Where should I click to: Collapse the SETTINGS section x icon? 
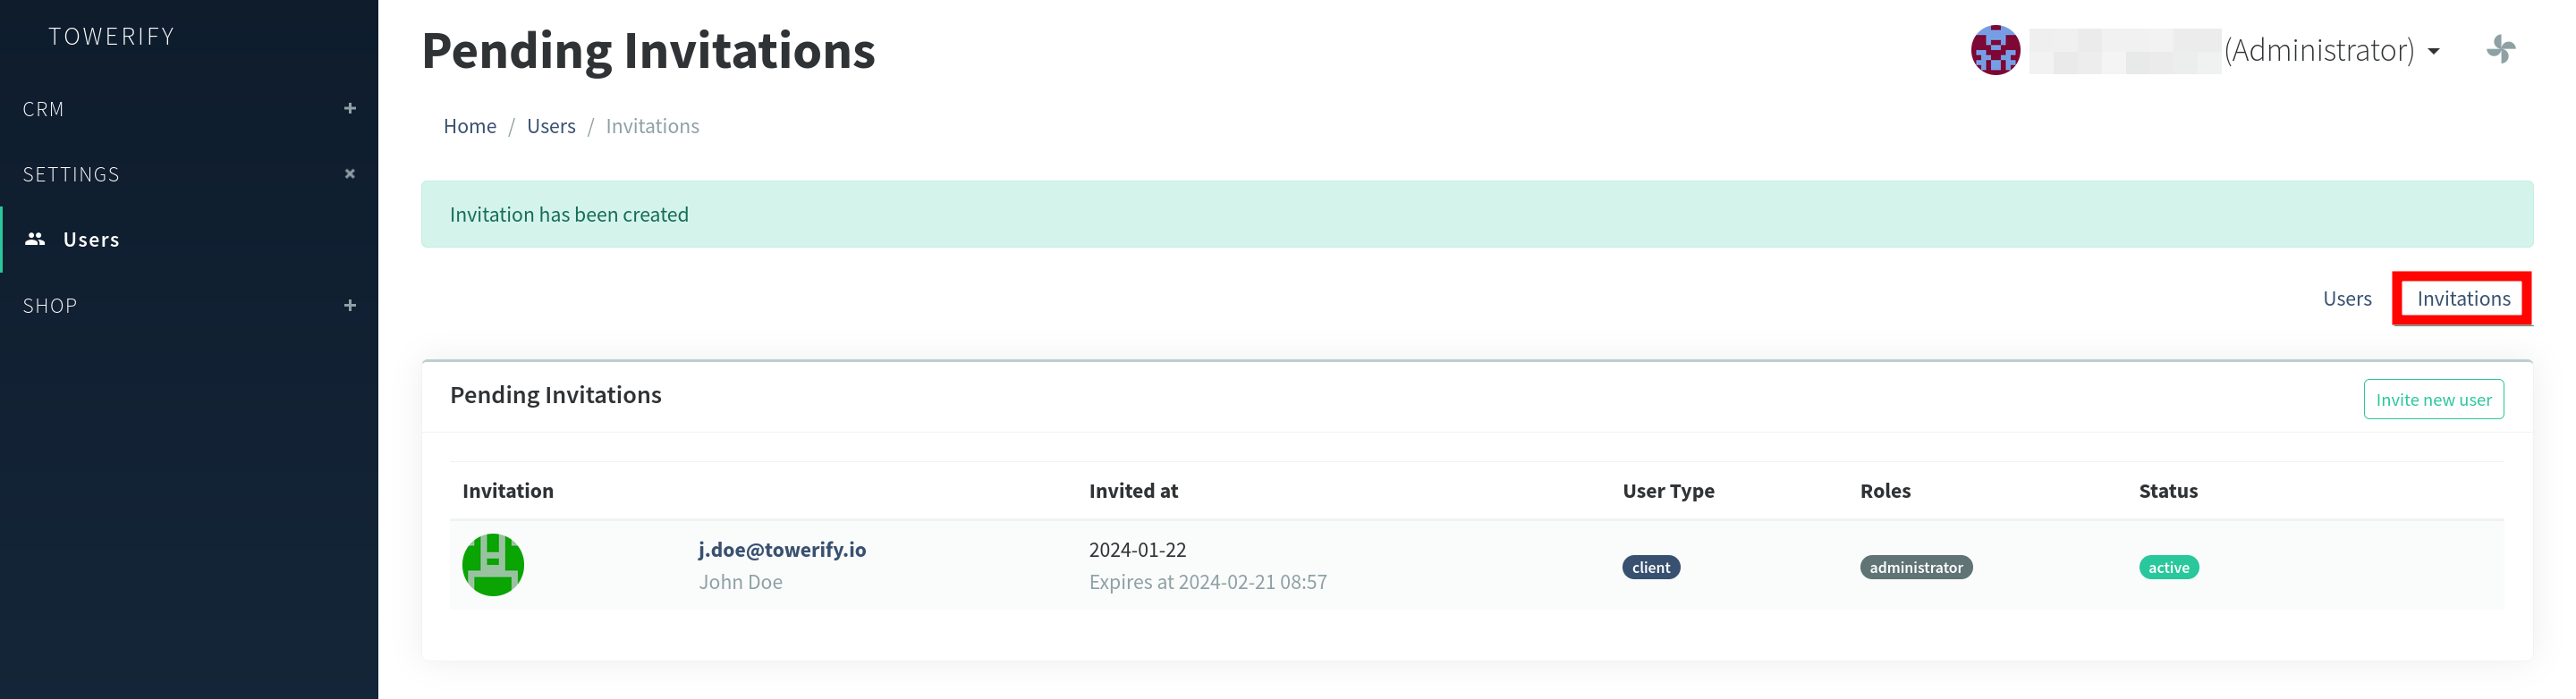click(350, 174)
